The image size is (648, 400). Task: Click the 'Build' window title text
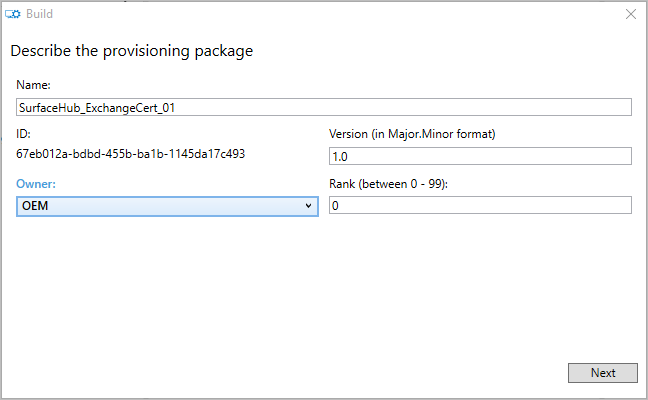pos(41,14)
